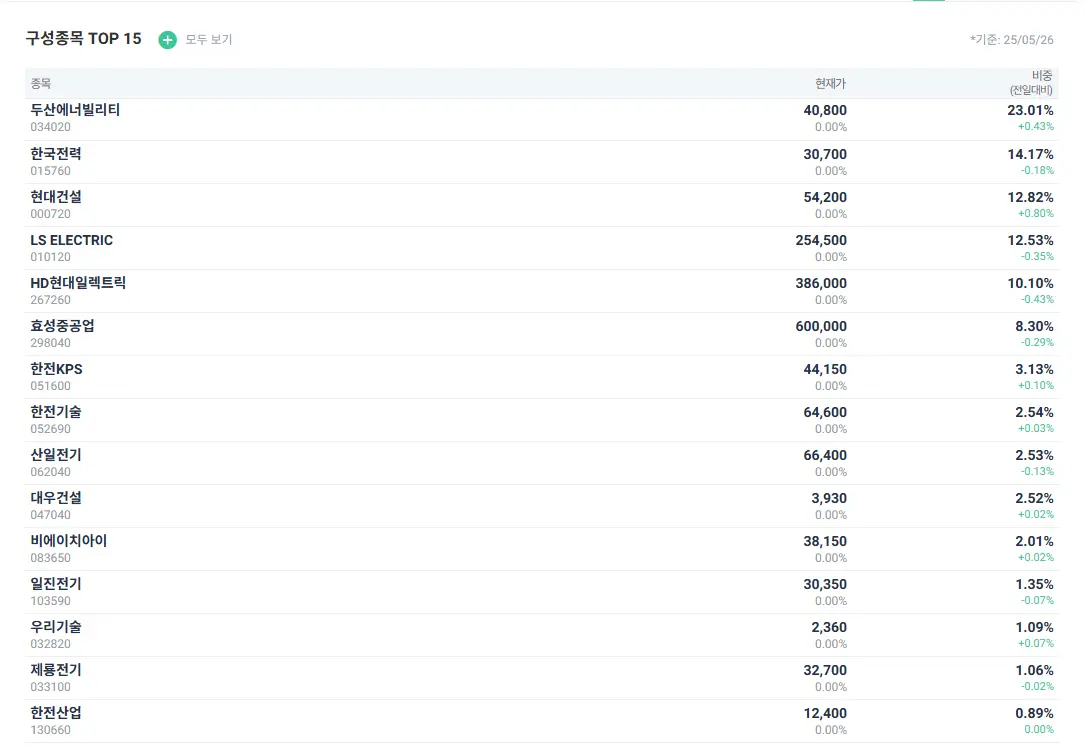Click stock code 267260
This screenshot has width=1085, height=747.
[x=51, y=299]
